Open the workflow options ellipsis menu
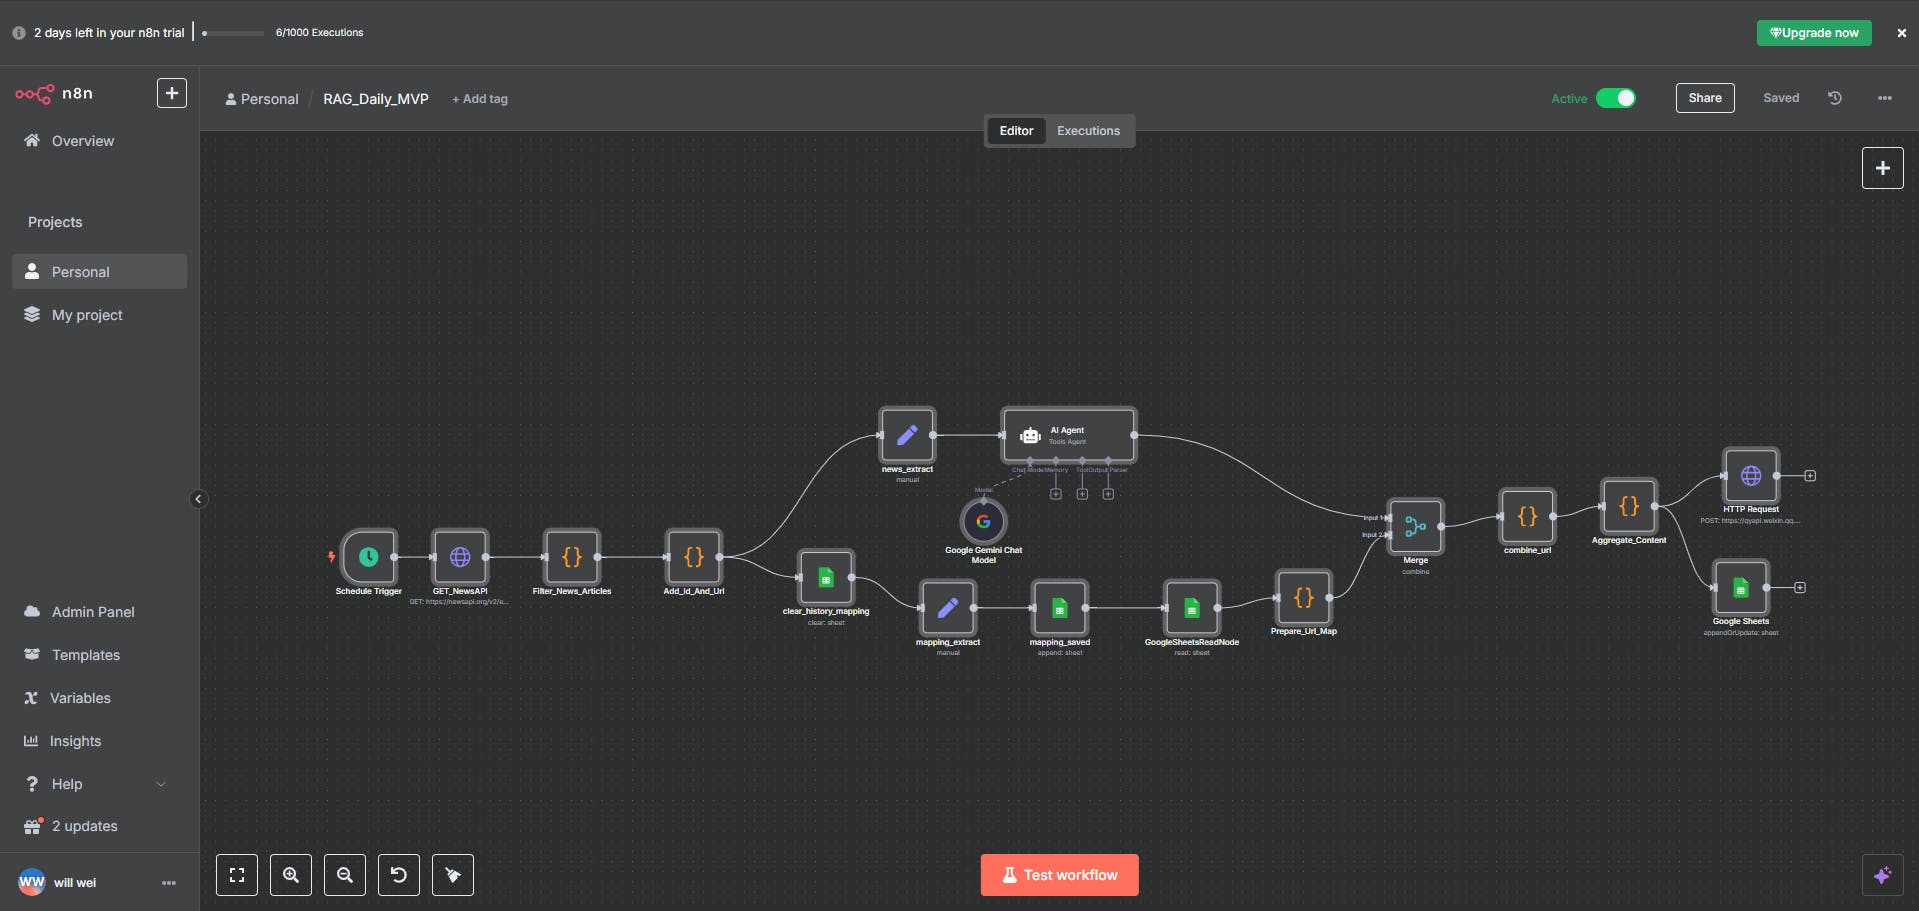The image size is (1919, 911). click(1885, 98)
